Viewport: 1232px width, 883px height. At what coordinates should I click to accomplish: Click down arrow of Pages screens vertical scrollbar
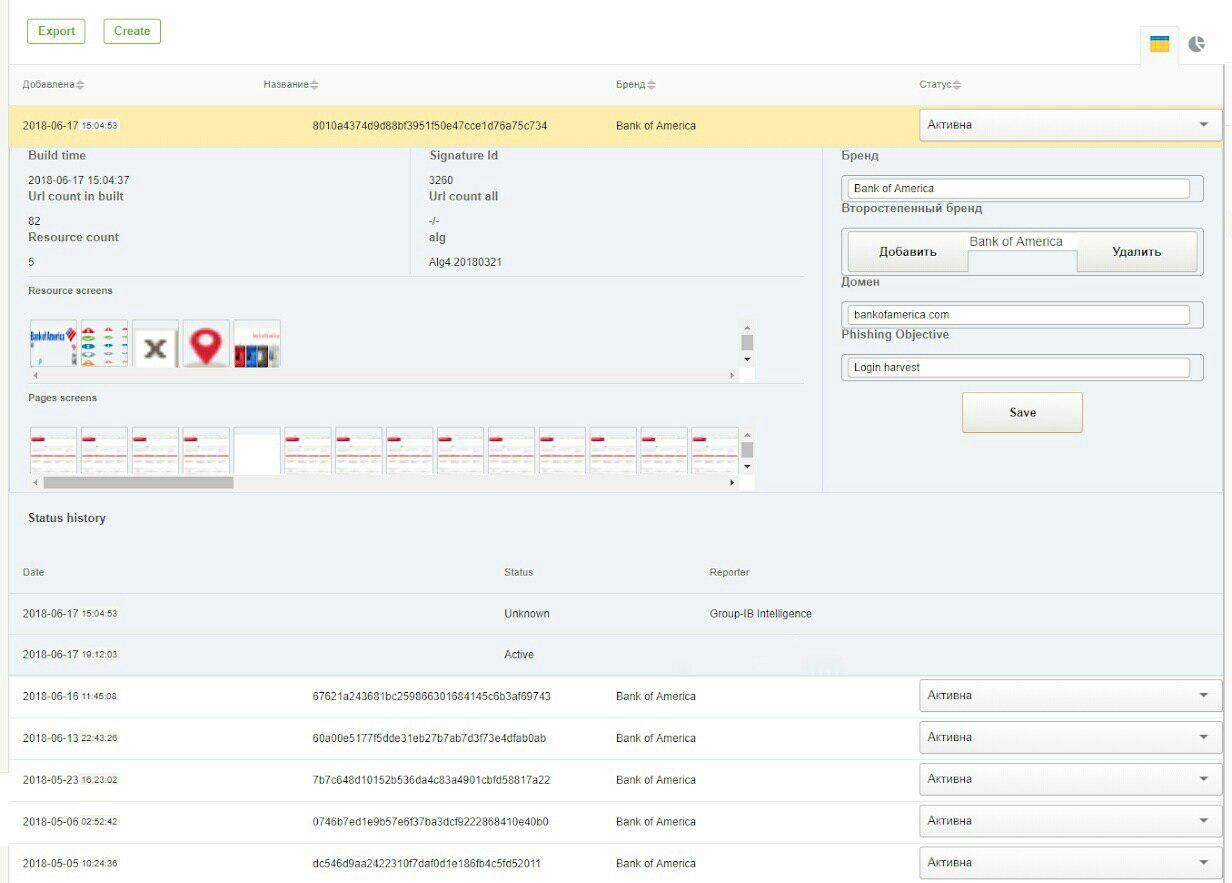click(747, 467)
